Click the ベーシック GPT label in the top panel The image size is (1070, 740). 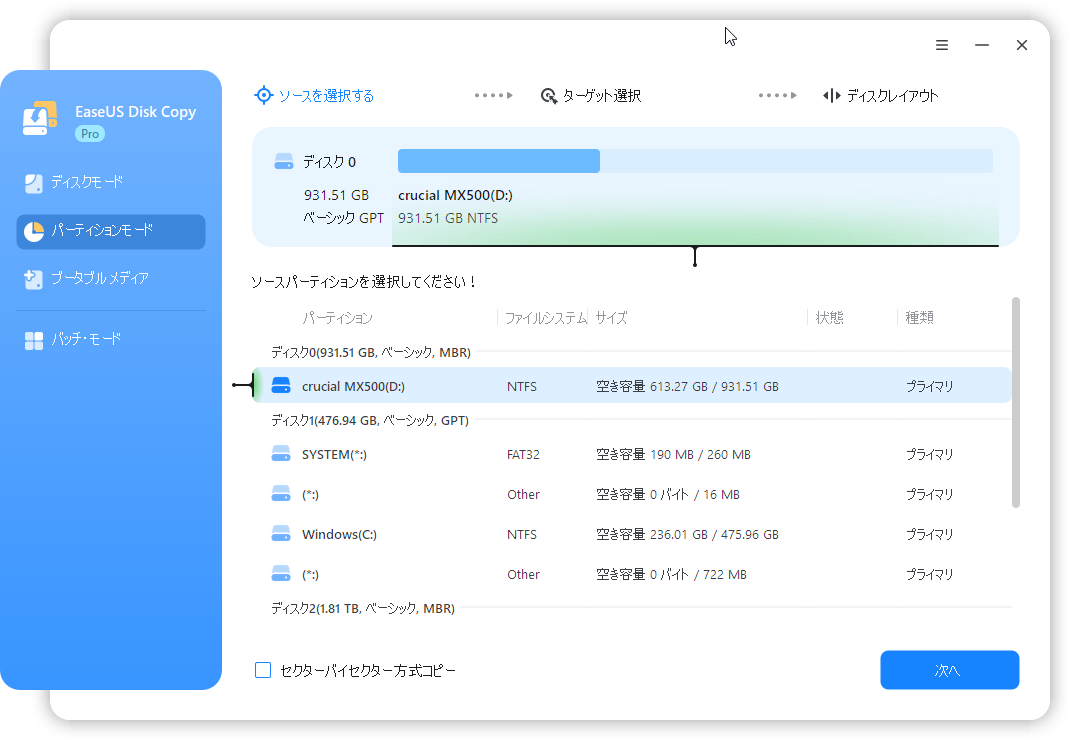click(343, 218)
